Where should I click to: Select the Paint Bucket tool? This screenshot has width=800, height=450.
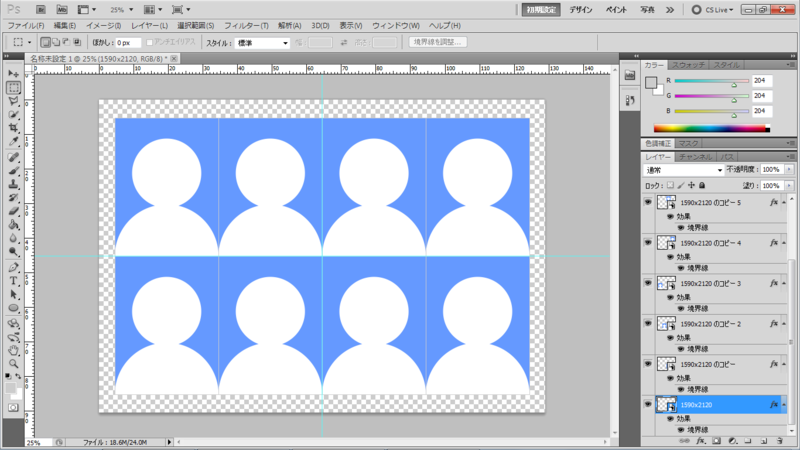point(14,224)
